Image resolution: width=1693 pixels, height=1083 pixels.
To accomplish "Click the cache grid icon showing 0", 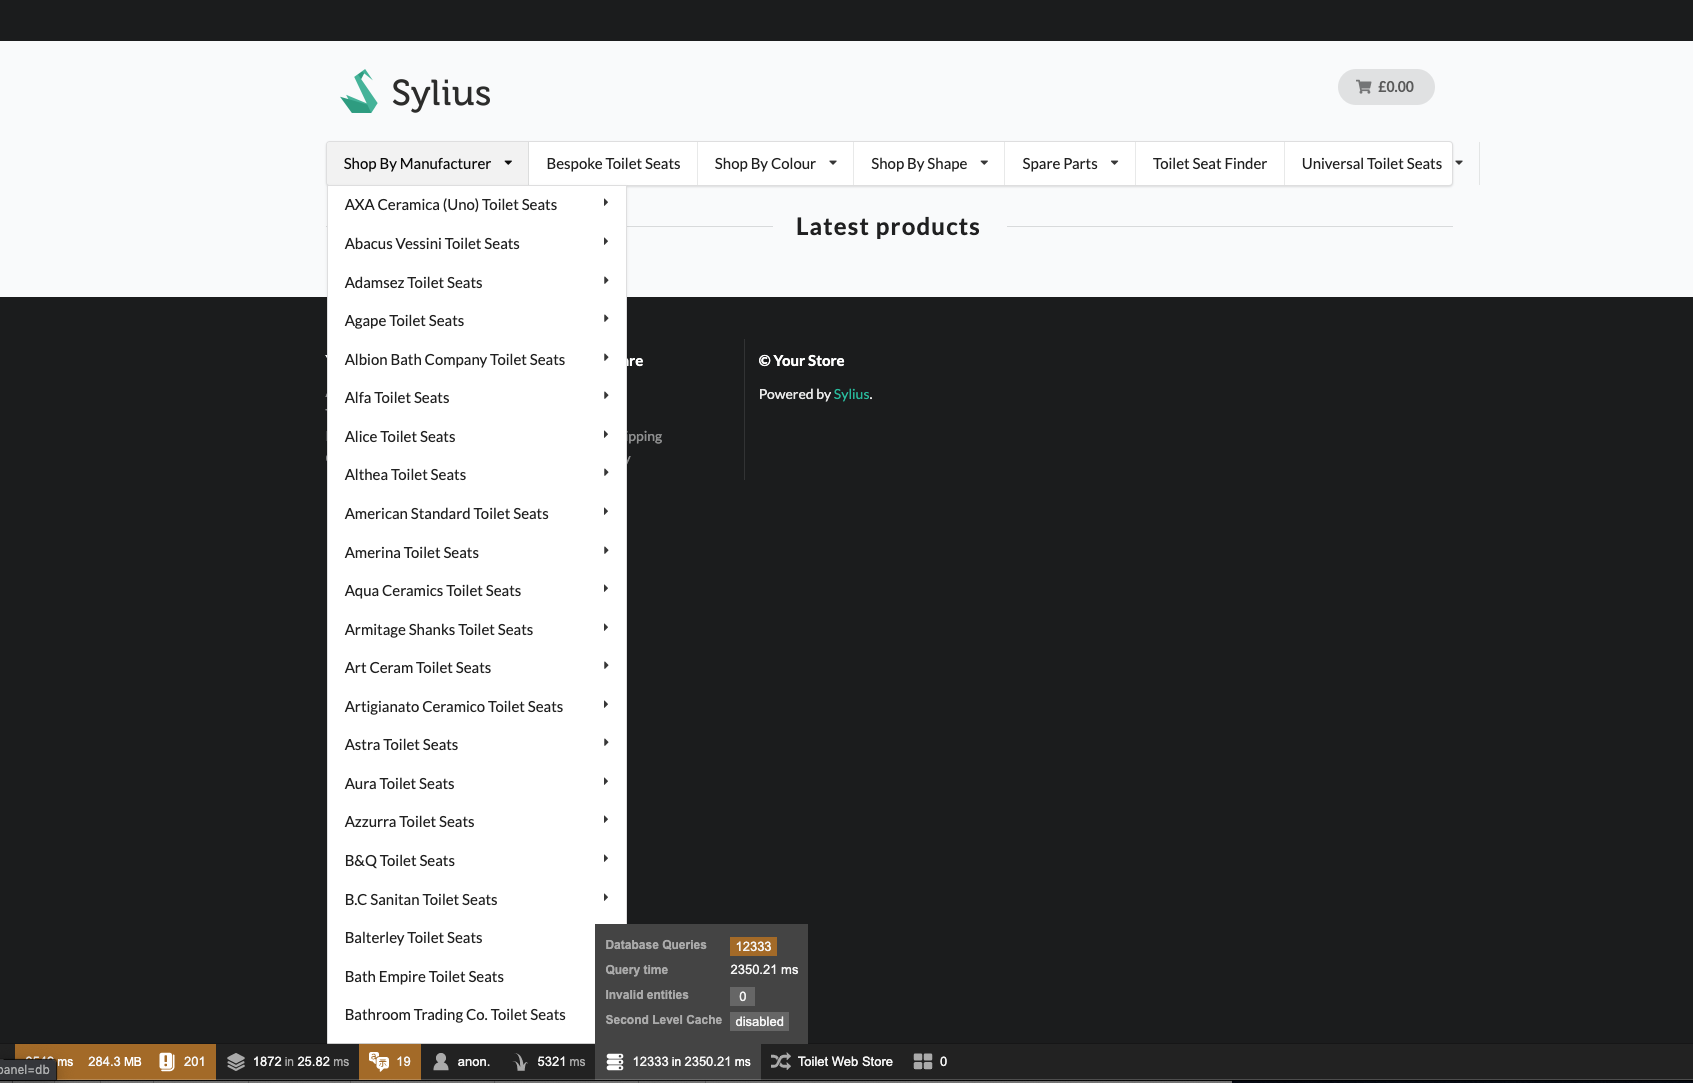I will coord(921,1061).
